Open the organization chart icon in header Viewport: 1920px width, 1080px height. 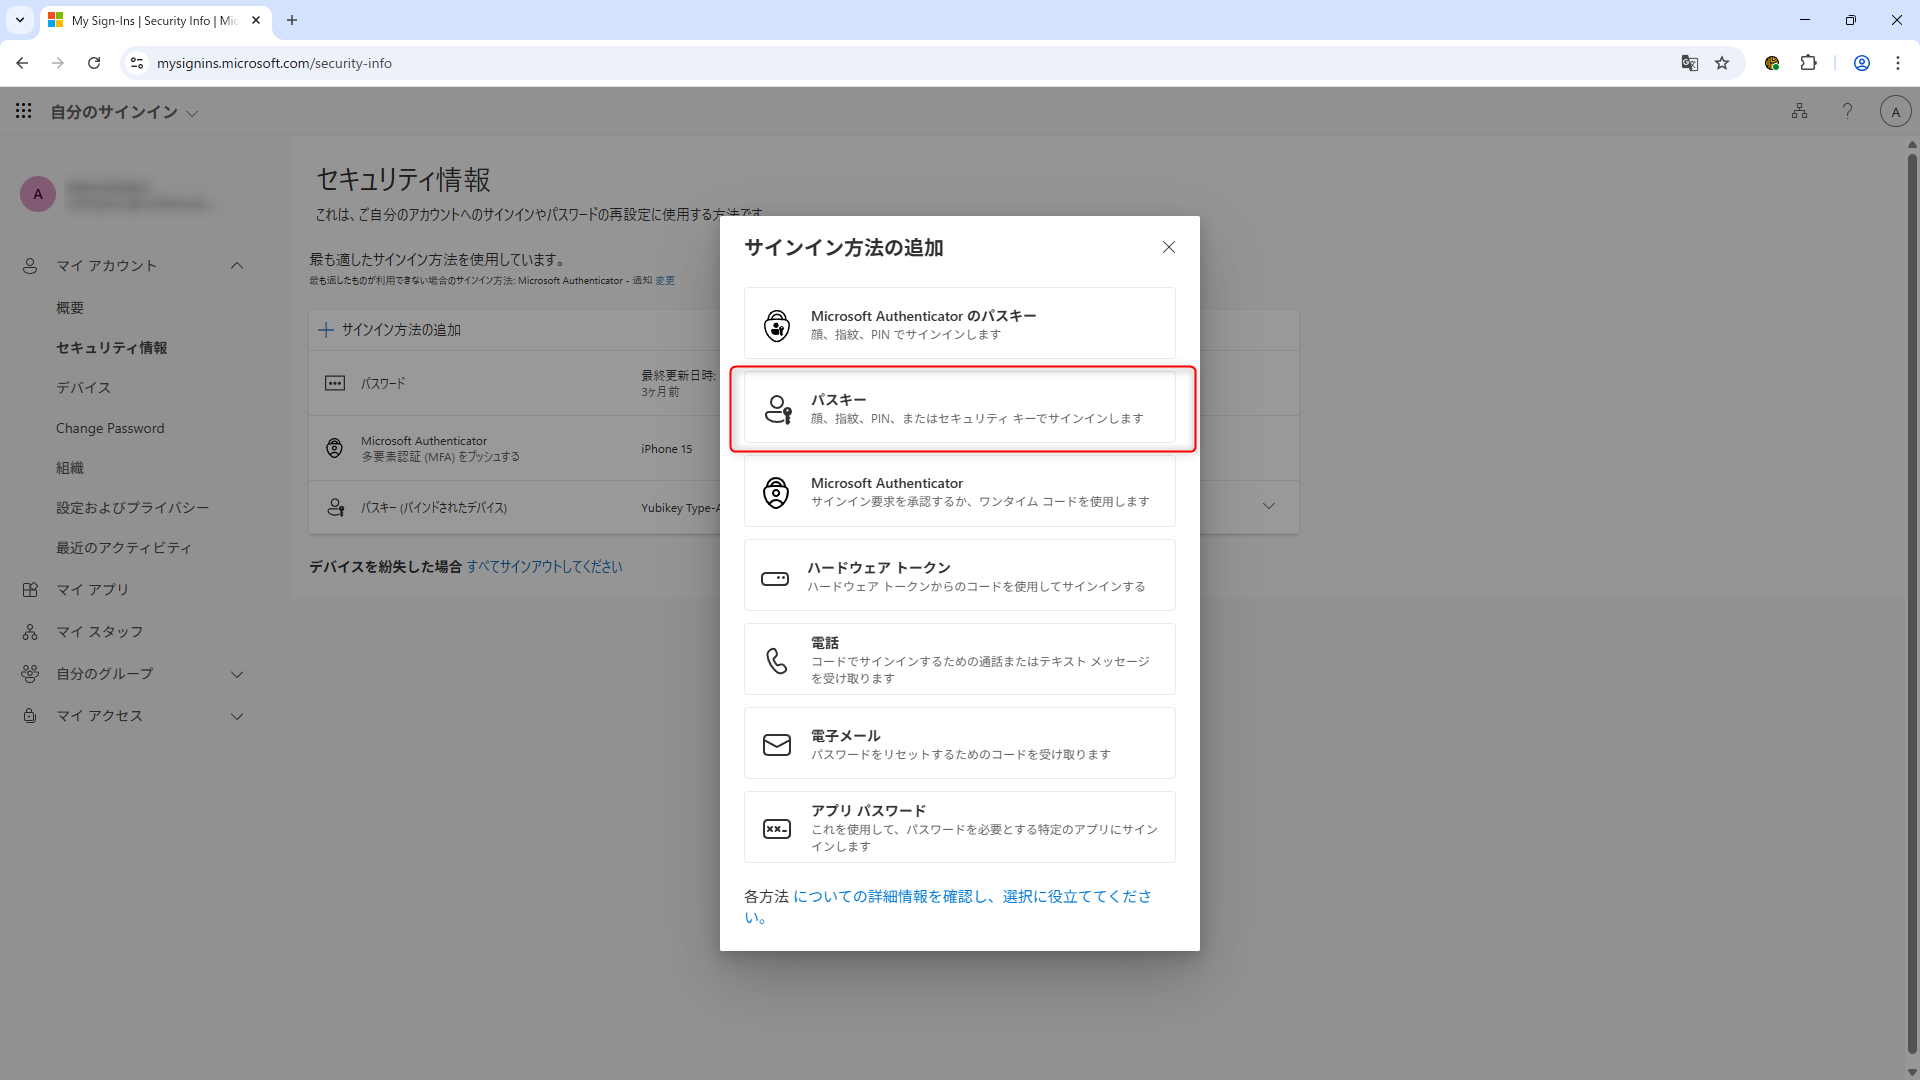1799,111
